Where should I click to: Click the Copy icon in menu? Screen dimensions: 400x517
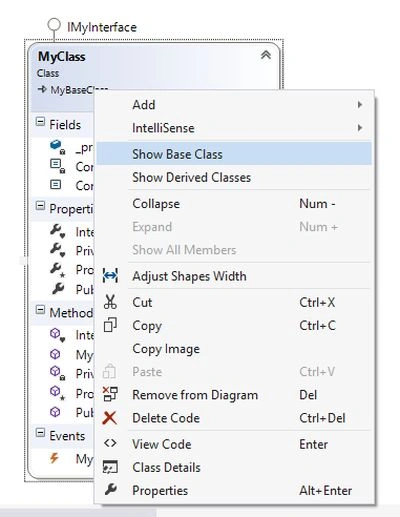(x=110, y=325)
